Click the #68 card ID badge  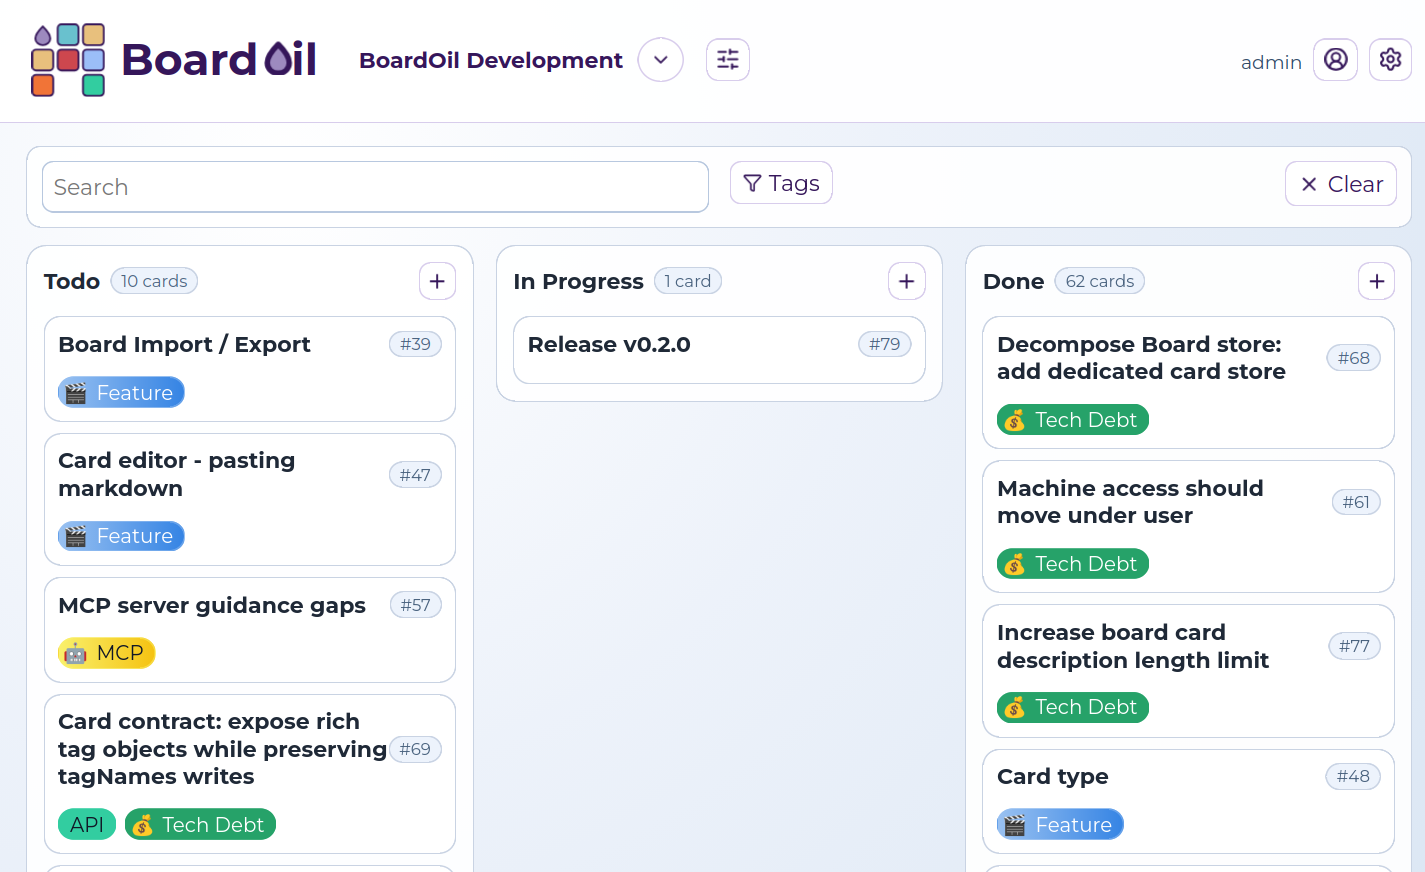tap(1353, 358)
